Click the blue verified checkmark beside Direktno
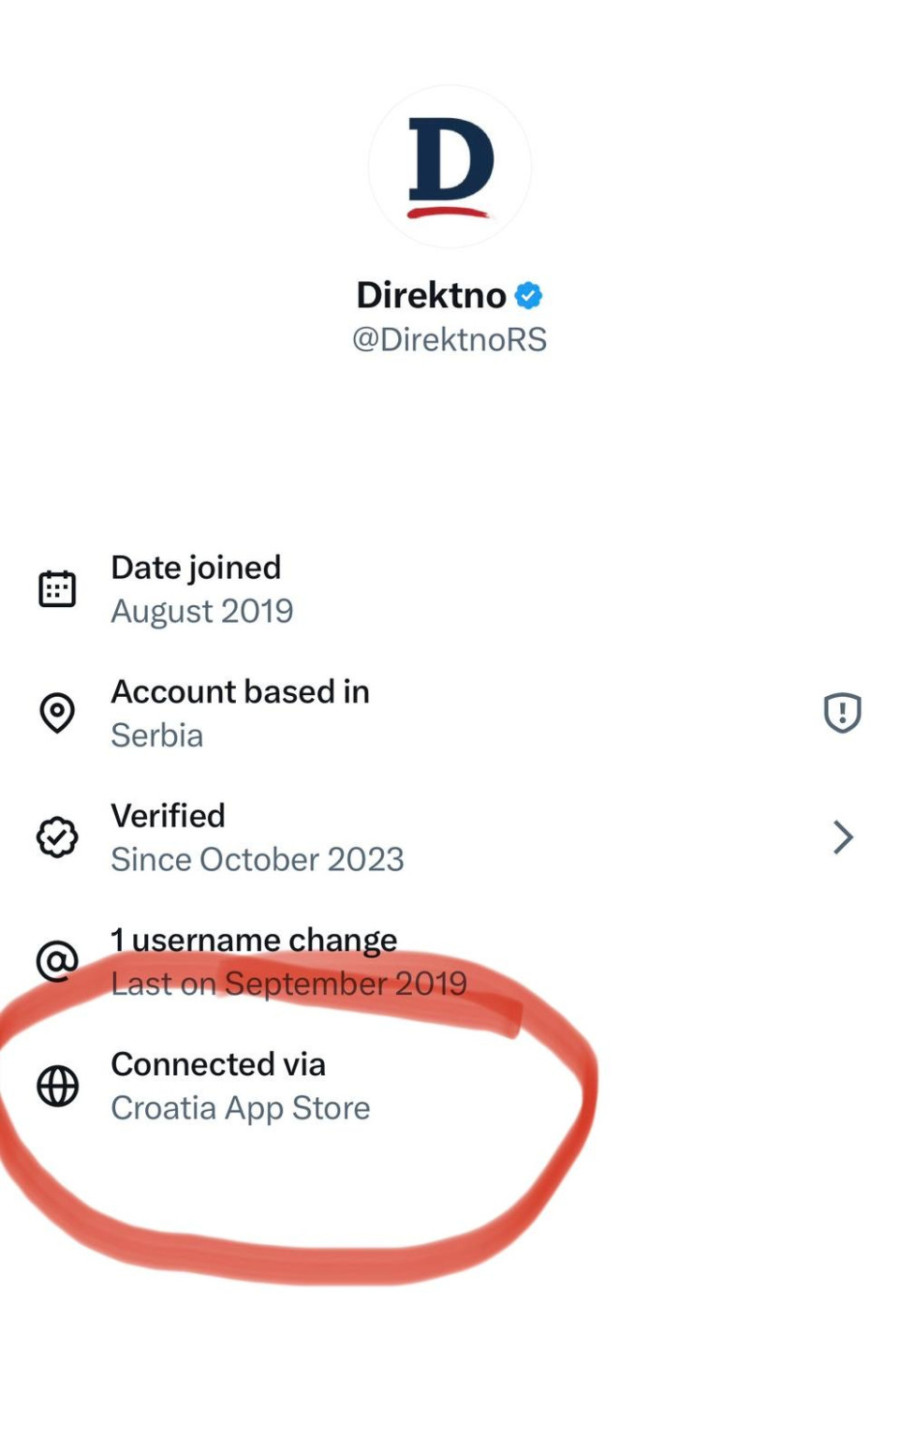Screen dimensions: 900x1452 (x=529, y=296)
